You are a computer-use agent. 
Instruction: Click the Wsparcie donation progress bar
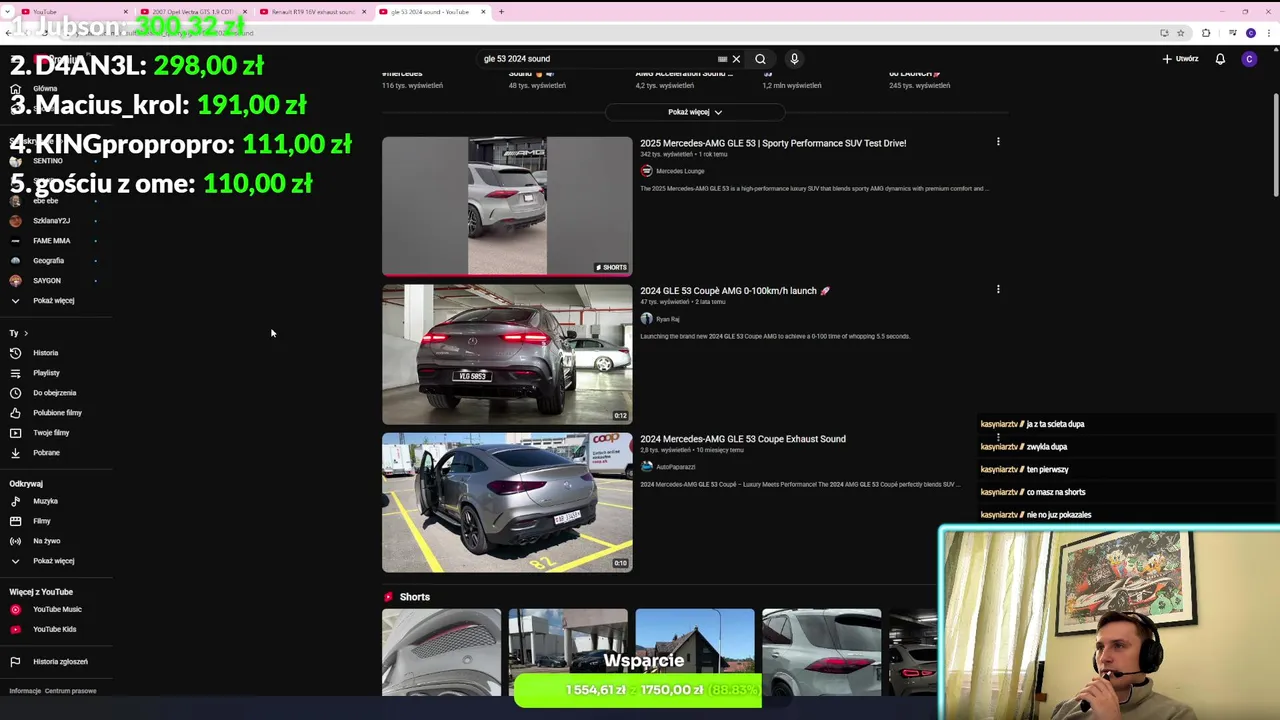637,690
